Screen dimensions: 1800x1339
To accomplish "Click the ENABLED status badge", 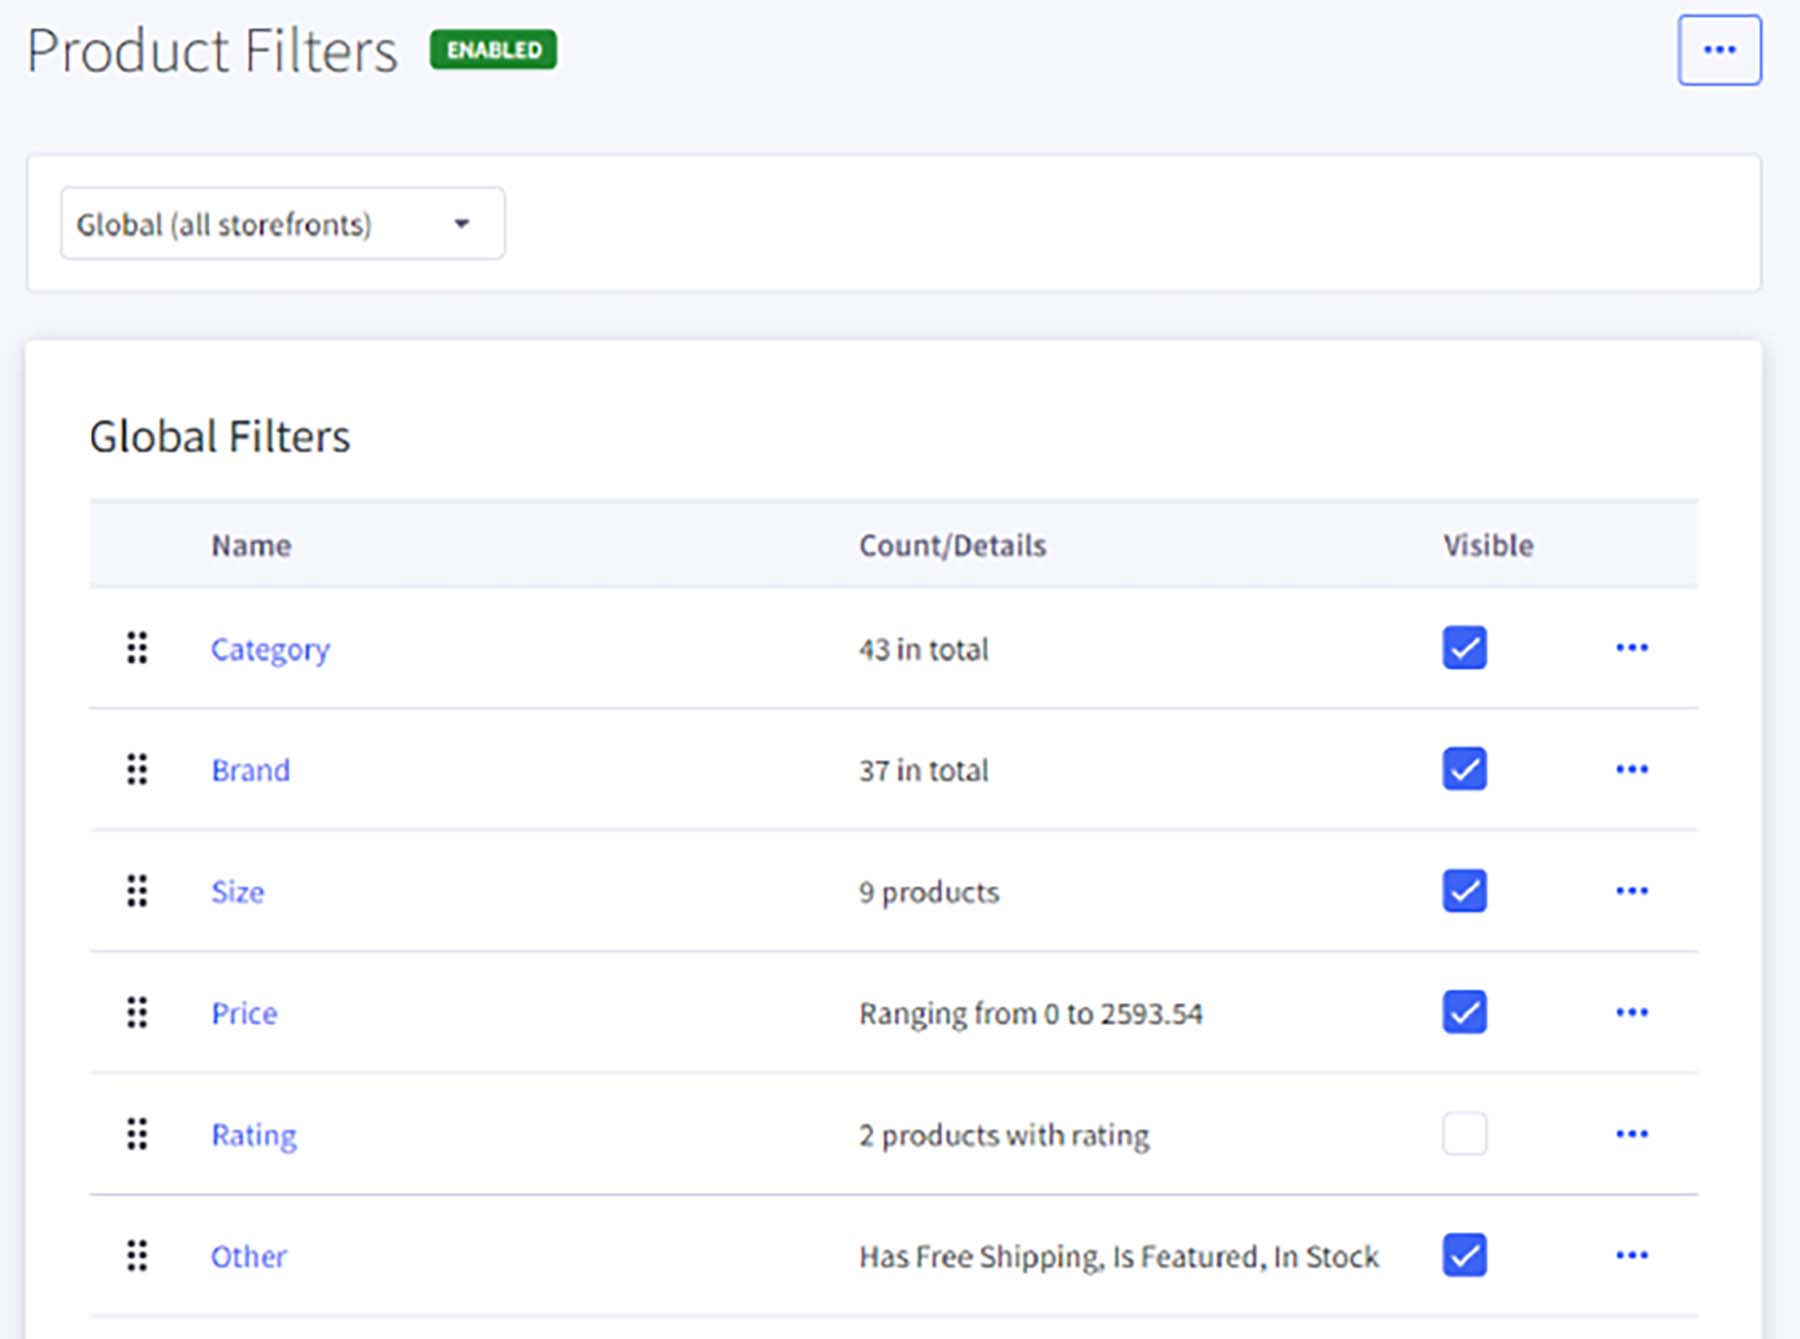I will pyautogui.click(x=493, y=49).
